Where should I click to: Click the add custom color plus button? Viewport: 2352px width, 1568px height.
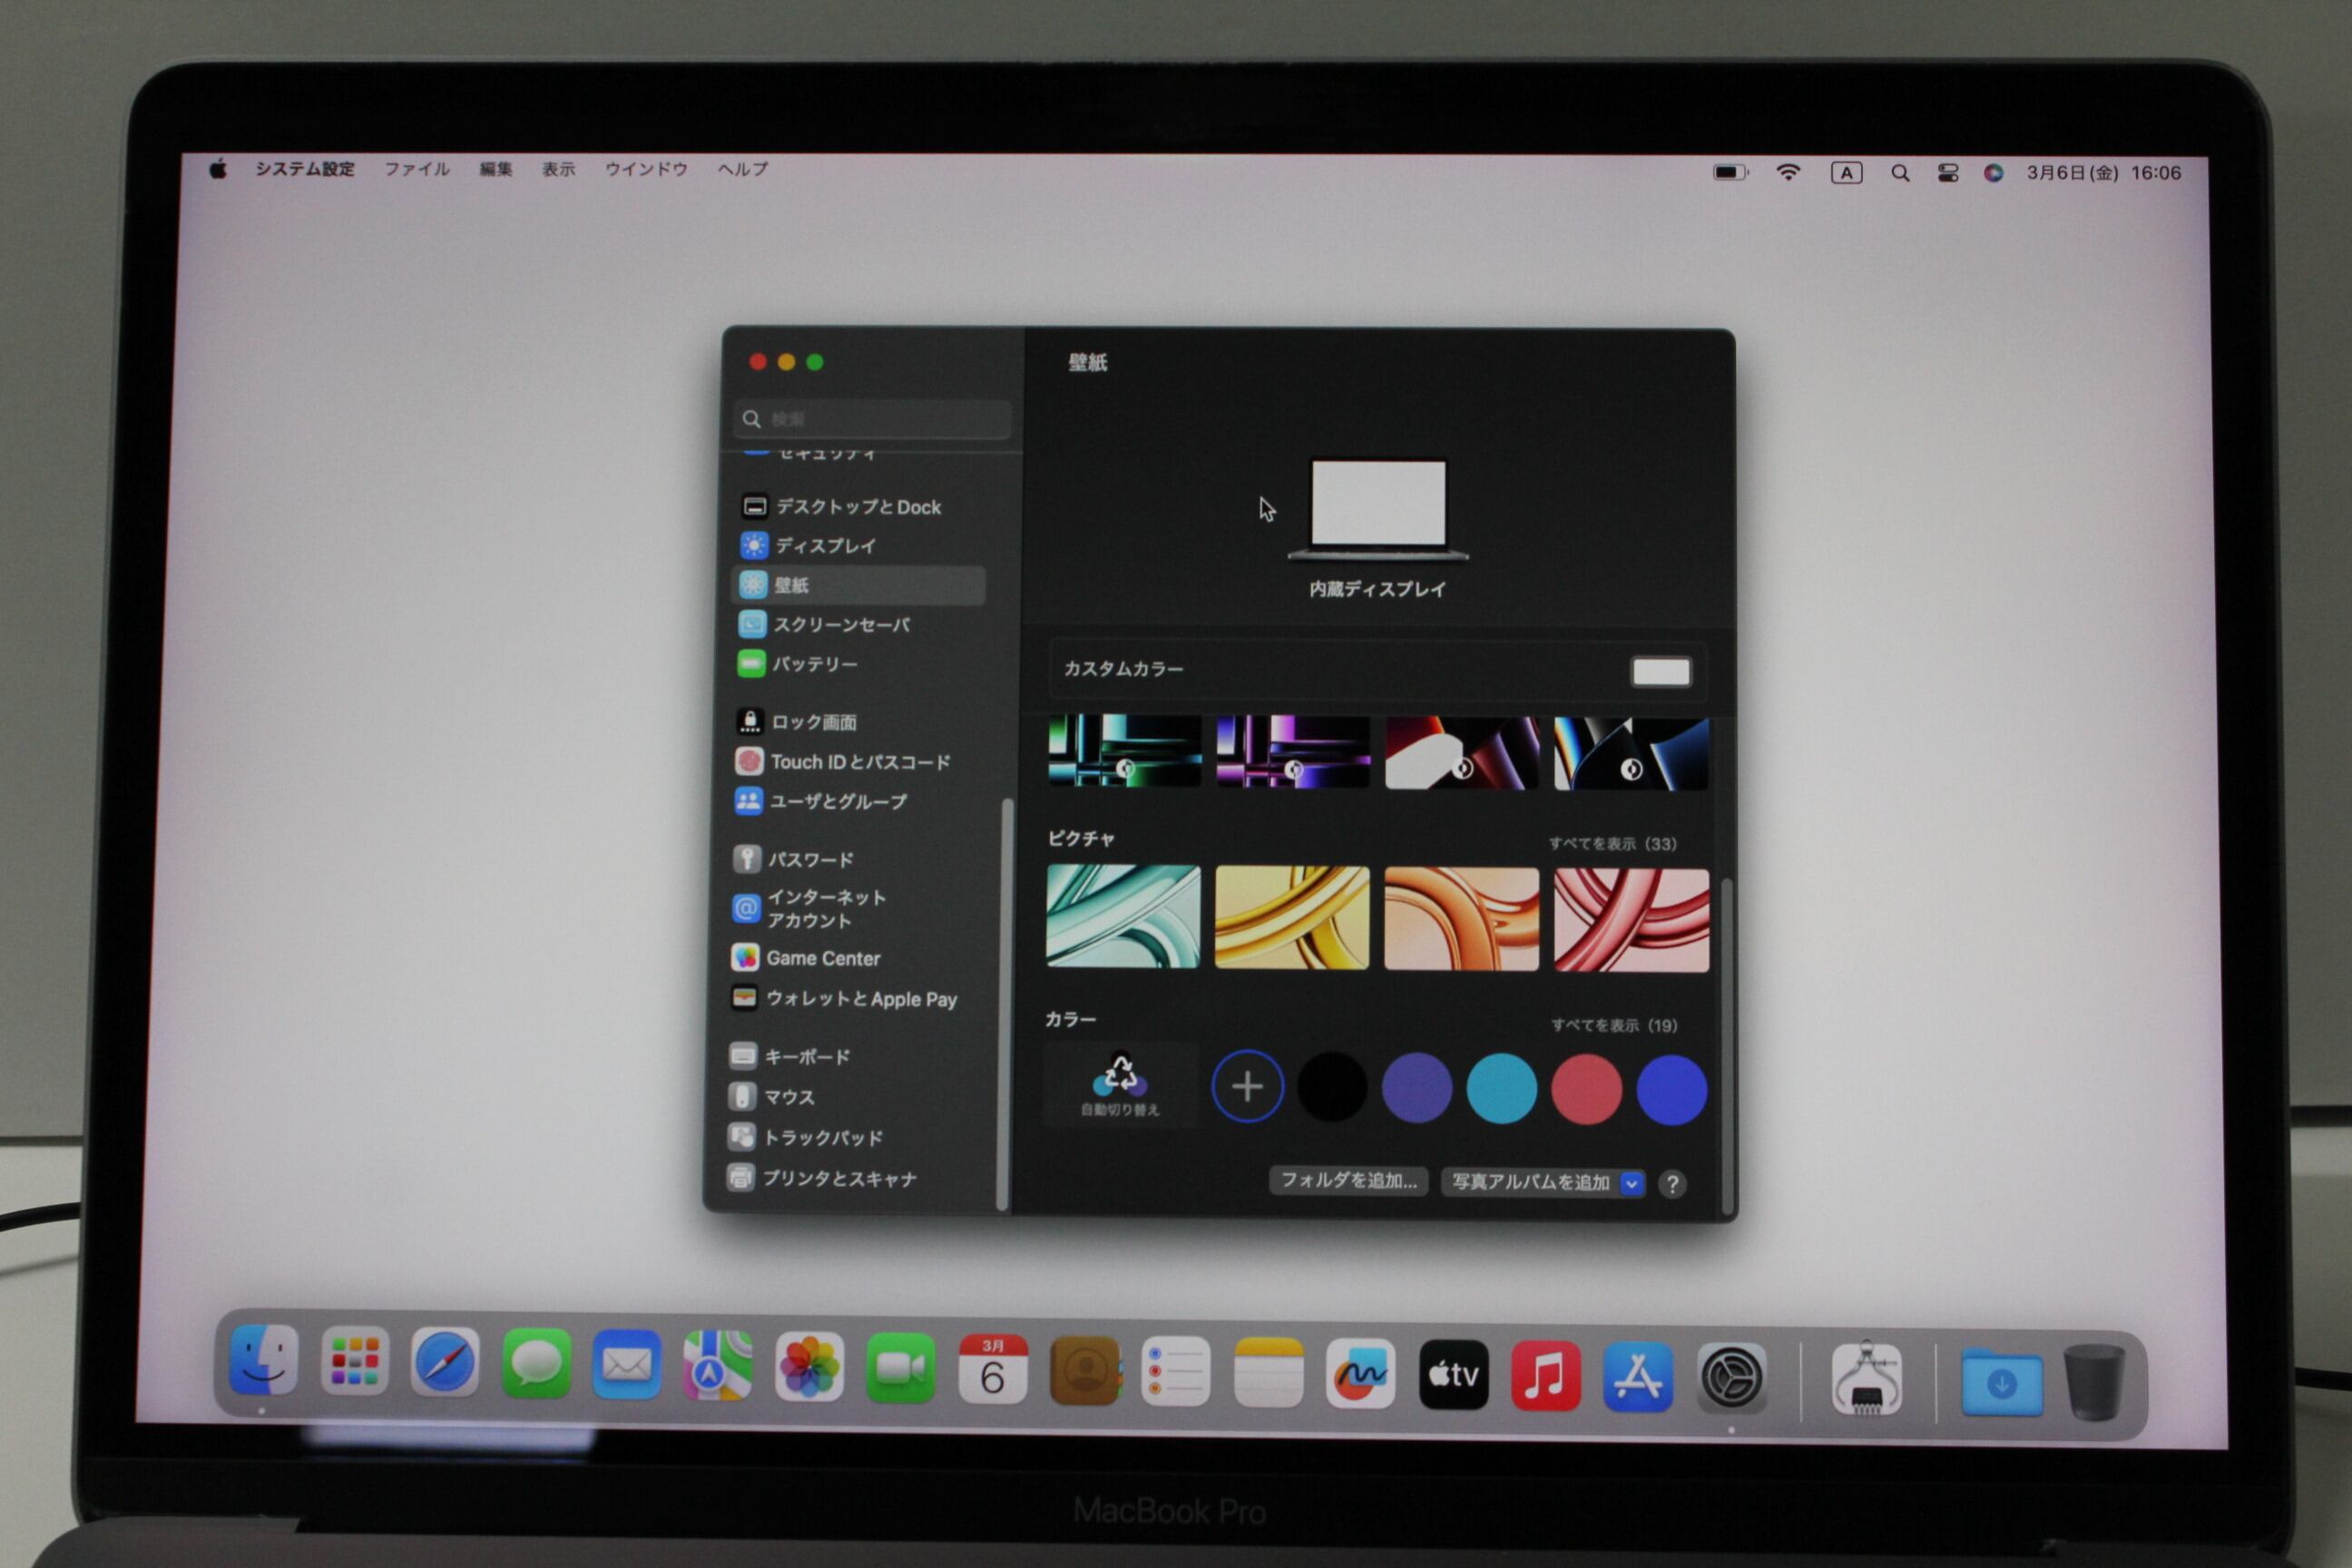click(1247, 1086)
